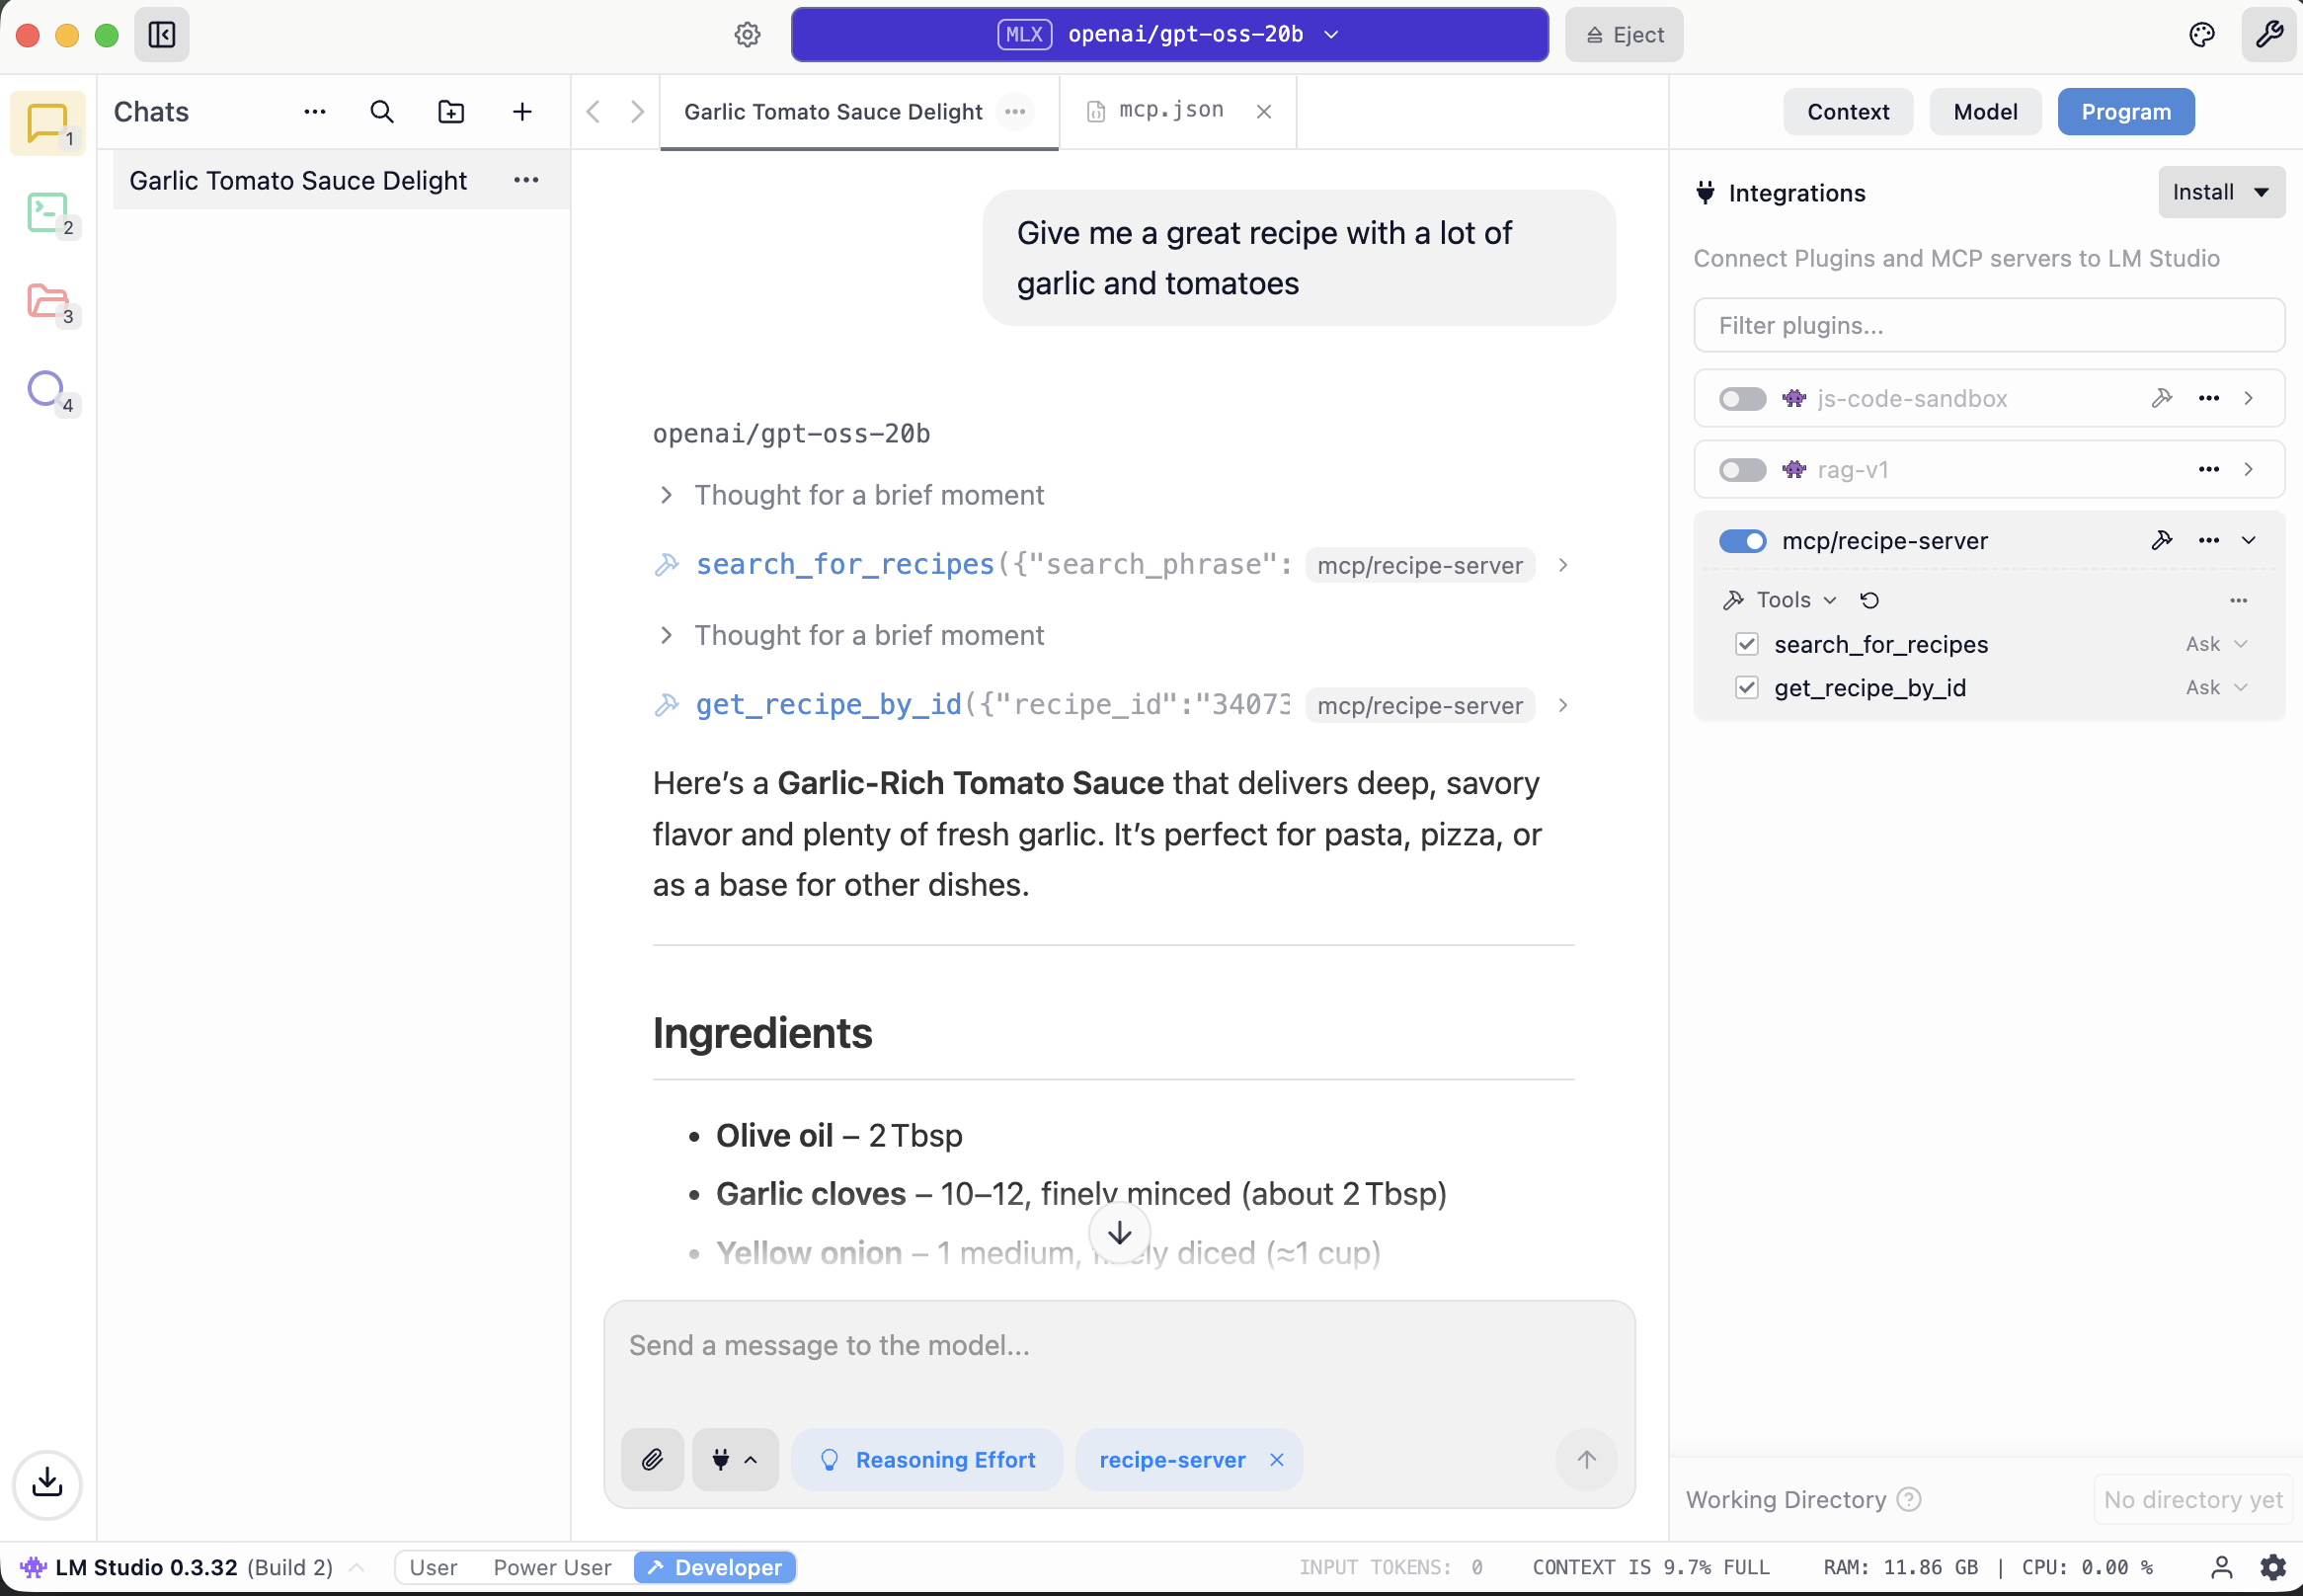Open the settings gear next to model selector
Viewport: 2303px width, 1596px height.
click(746, 34)
